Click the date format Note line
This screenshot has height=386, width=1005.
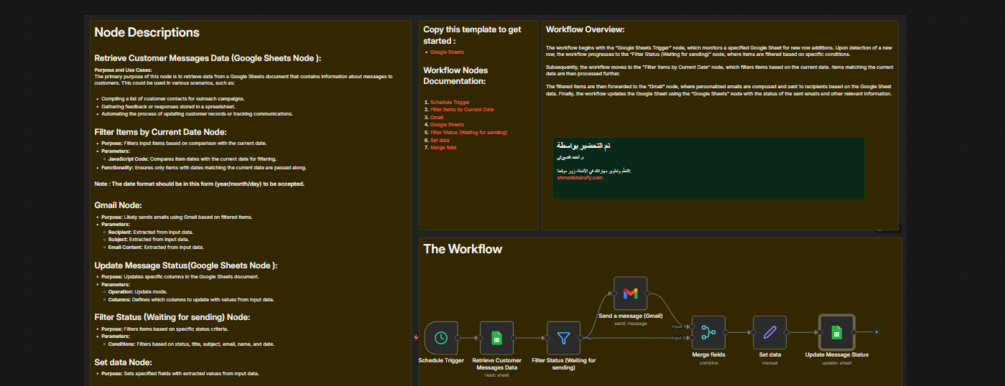[199, 183]
